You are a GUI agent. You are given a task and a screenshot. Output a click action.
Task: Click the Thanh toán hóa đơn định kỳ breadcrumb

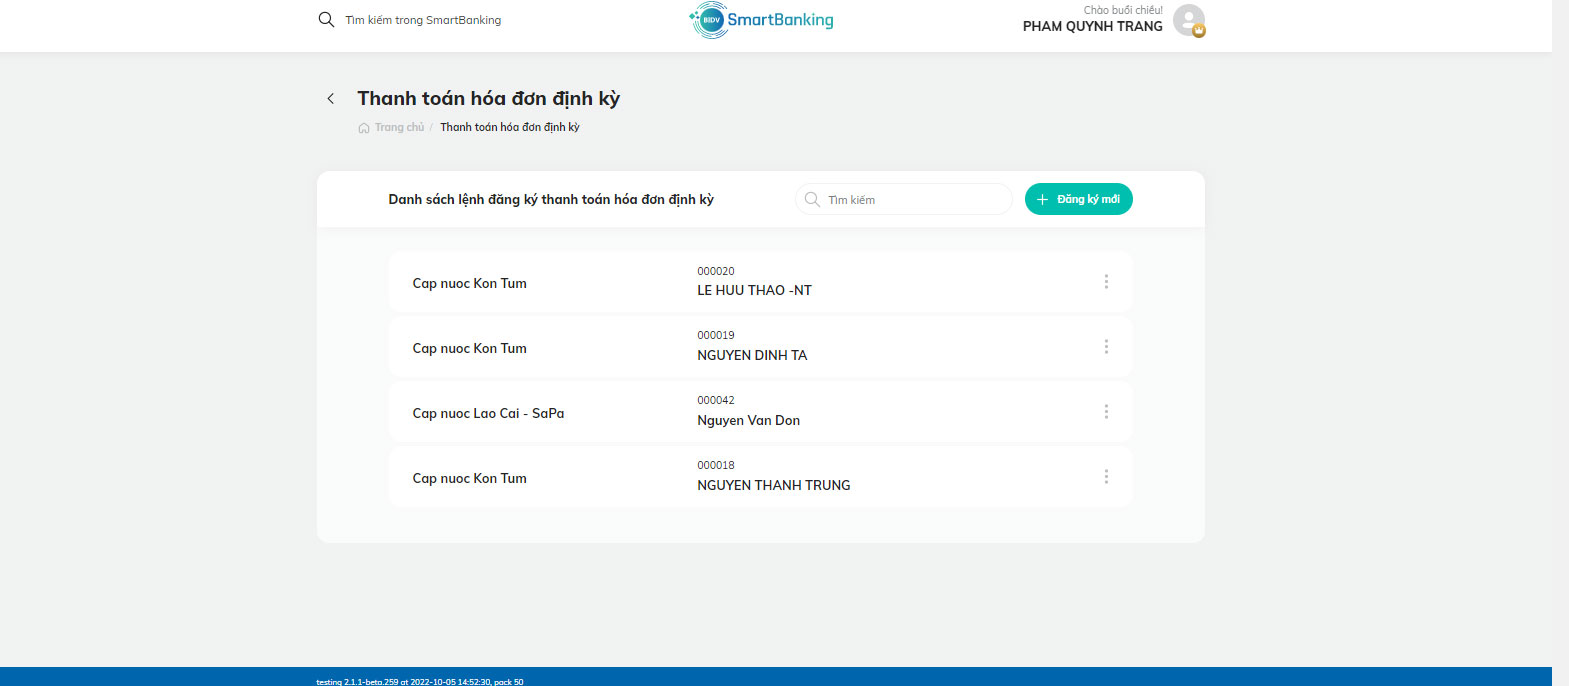510,127
